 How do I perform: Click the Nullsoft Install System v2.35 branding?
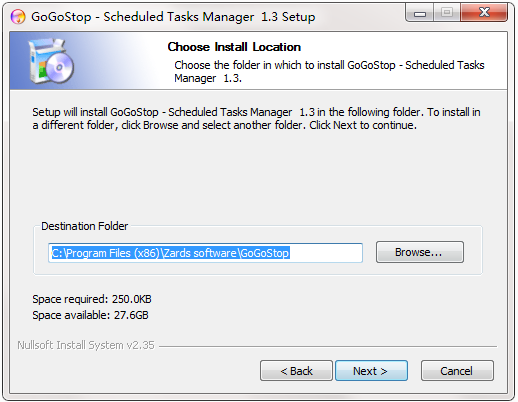86,345
